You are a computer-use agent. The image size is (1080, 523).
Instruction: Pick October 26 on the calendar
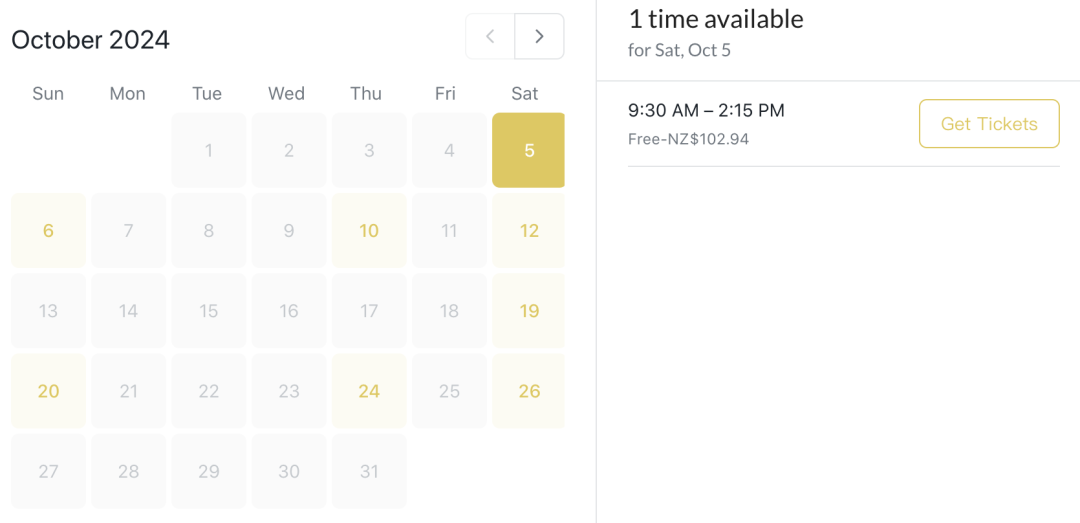(x=528, y=391)
